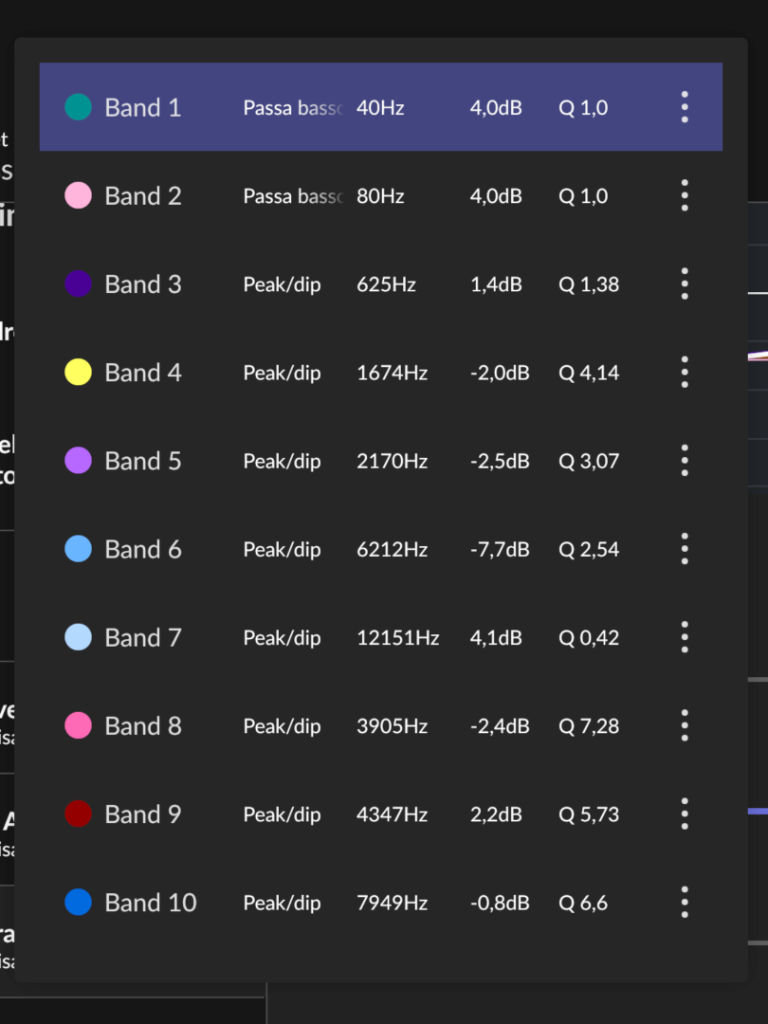Viewport: 768px width, 1024px height.
Task: Edit the Q 0,42 value of Band 7
Action: click(x=588, y=637)
